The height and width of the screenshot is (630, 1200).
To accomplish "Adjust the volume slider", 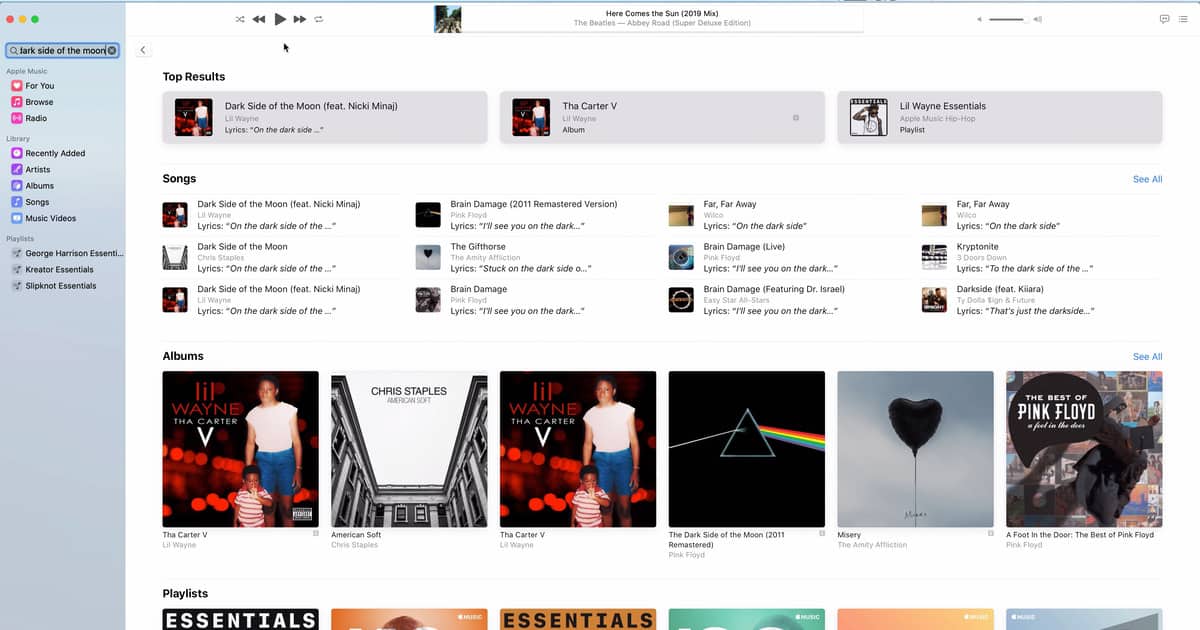I will click(1006, 19).
